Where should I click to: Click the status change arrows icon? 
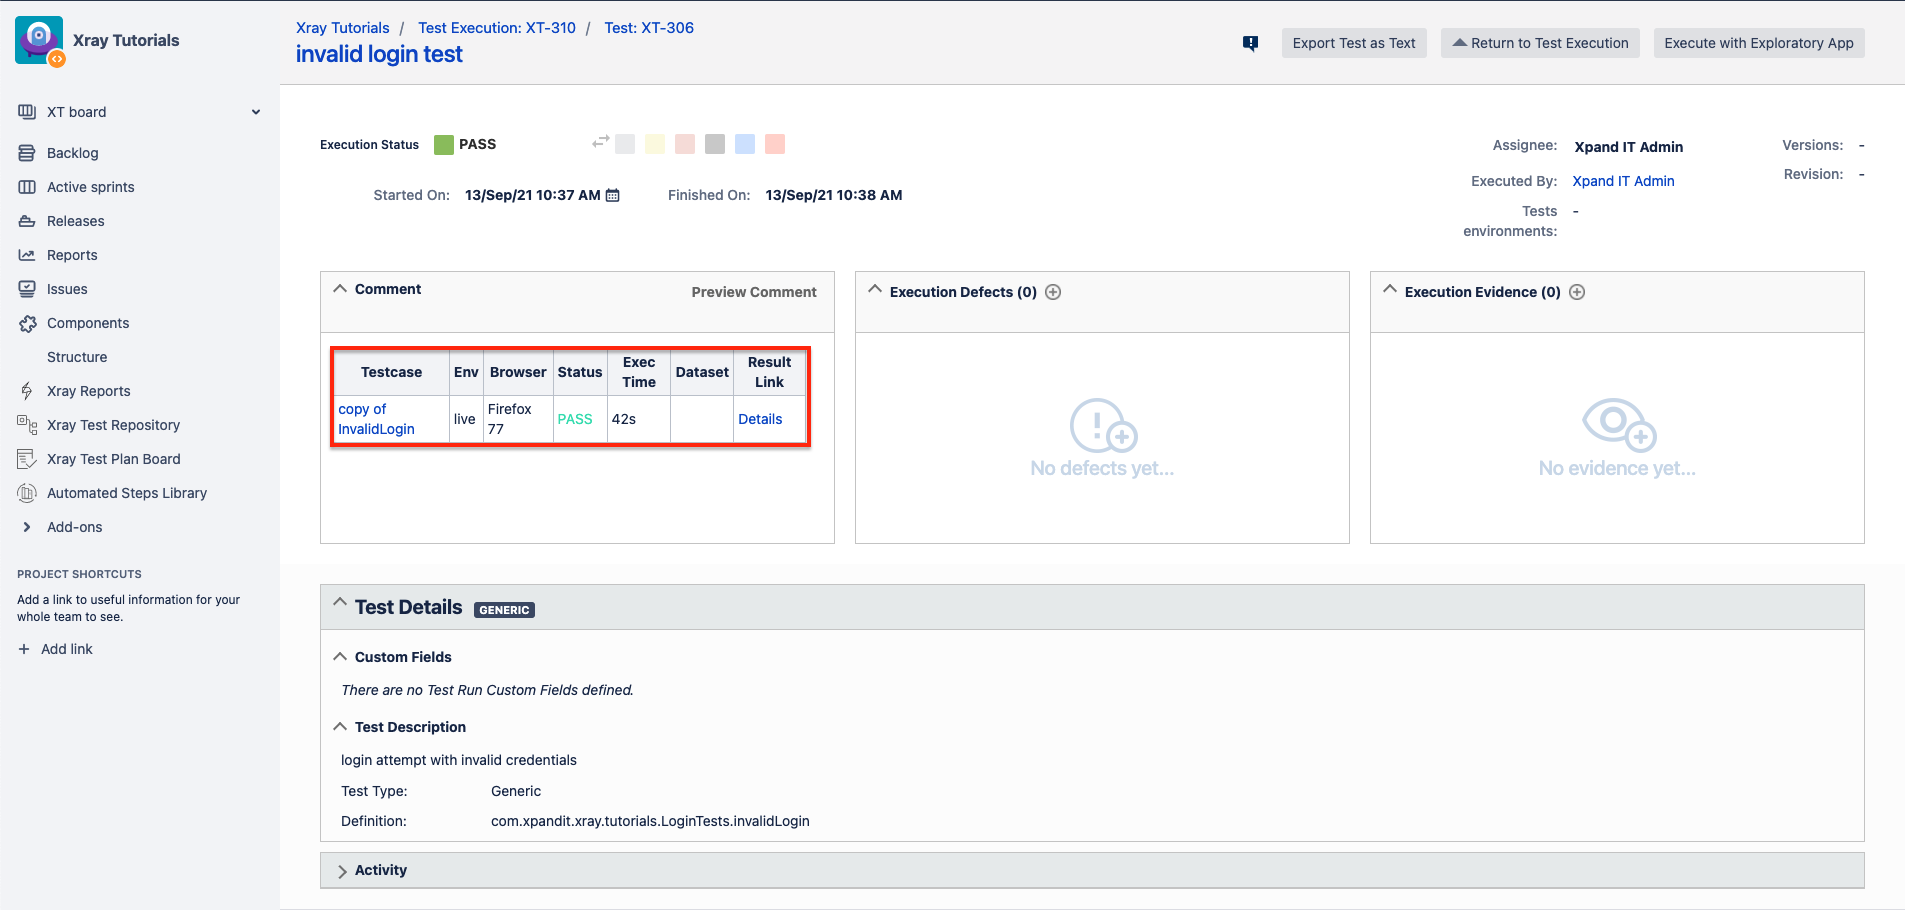600,142
